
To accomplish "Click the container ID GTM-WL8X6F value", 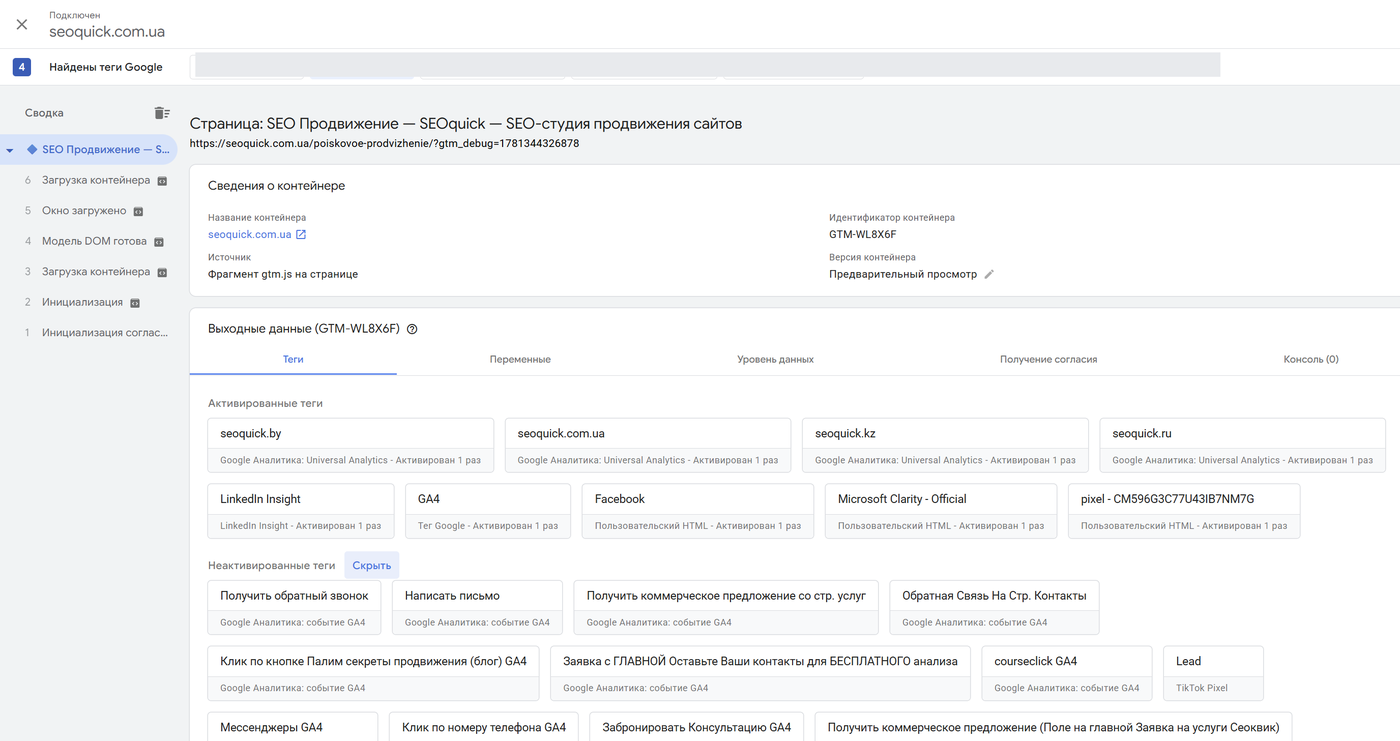I will [863, 235].
